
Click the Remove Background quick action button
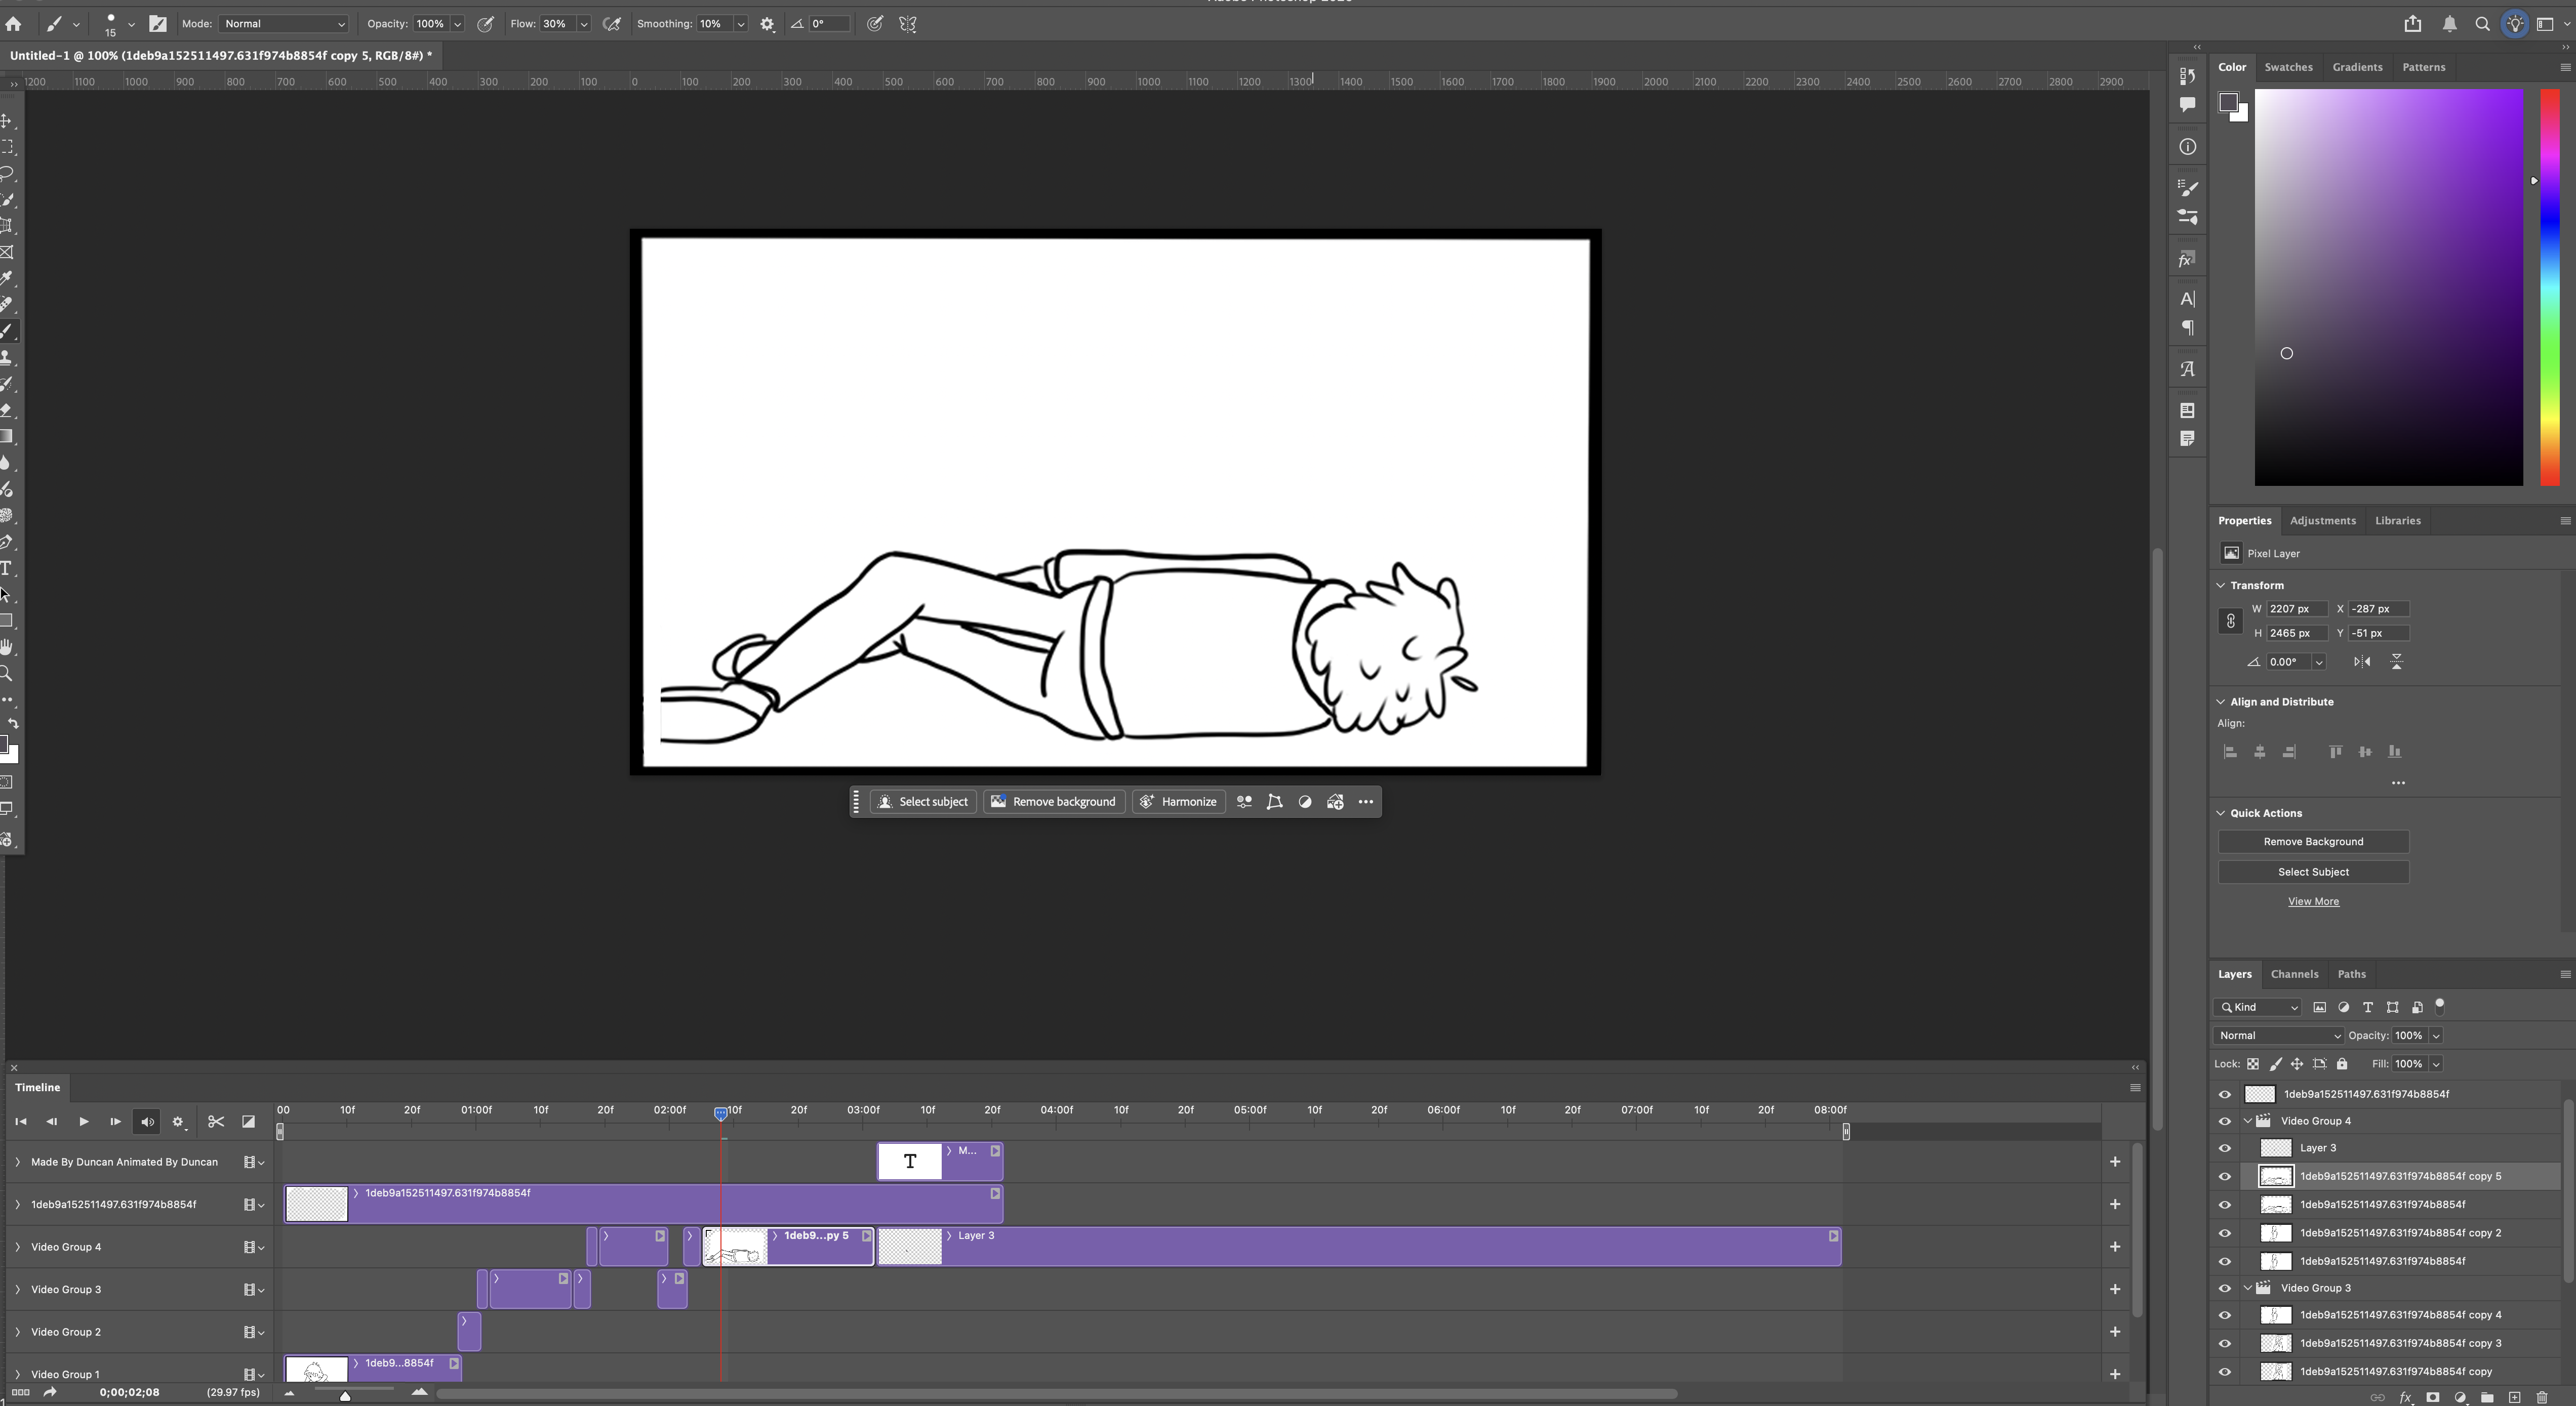click(x=2313, y=842)
